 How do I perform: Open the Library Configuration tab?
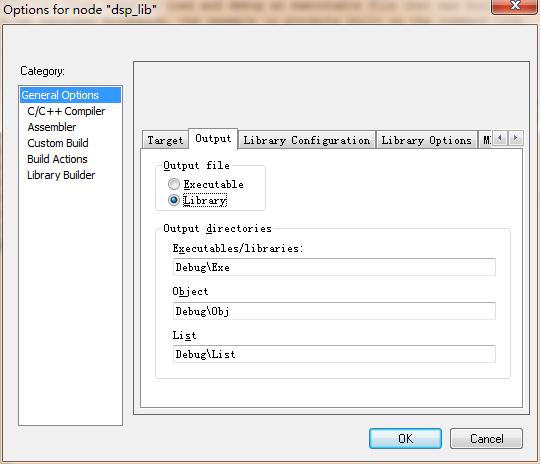click(x=307, y=140)
